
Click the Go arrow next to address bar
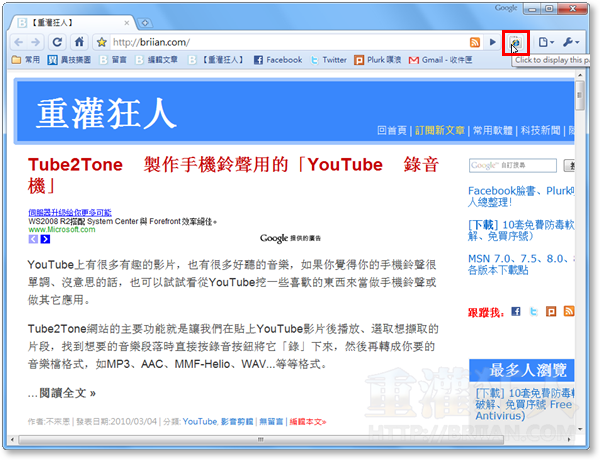493,42
